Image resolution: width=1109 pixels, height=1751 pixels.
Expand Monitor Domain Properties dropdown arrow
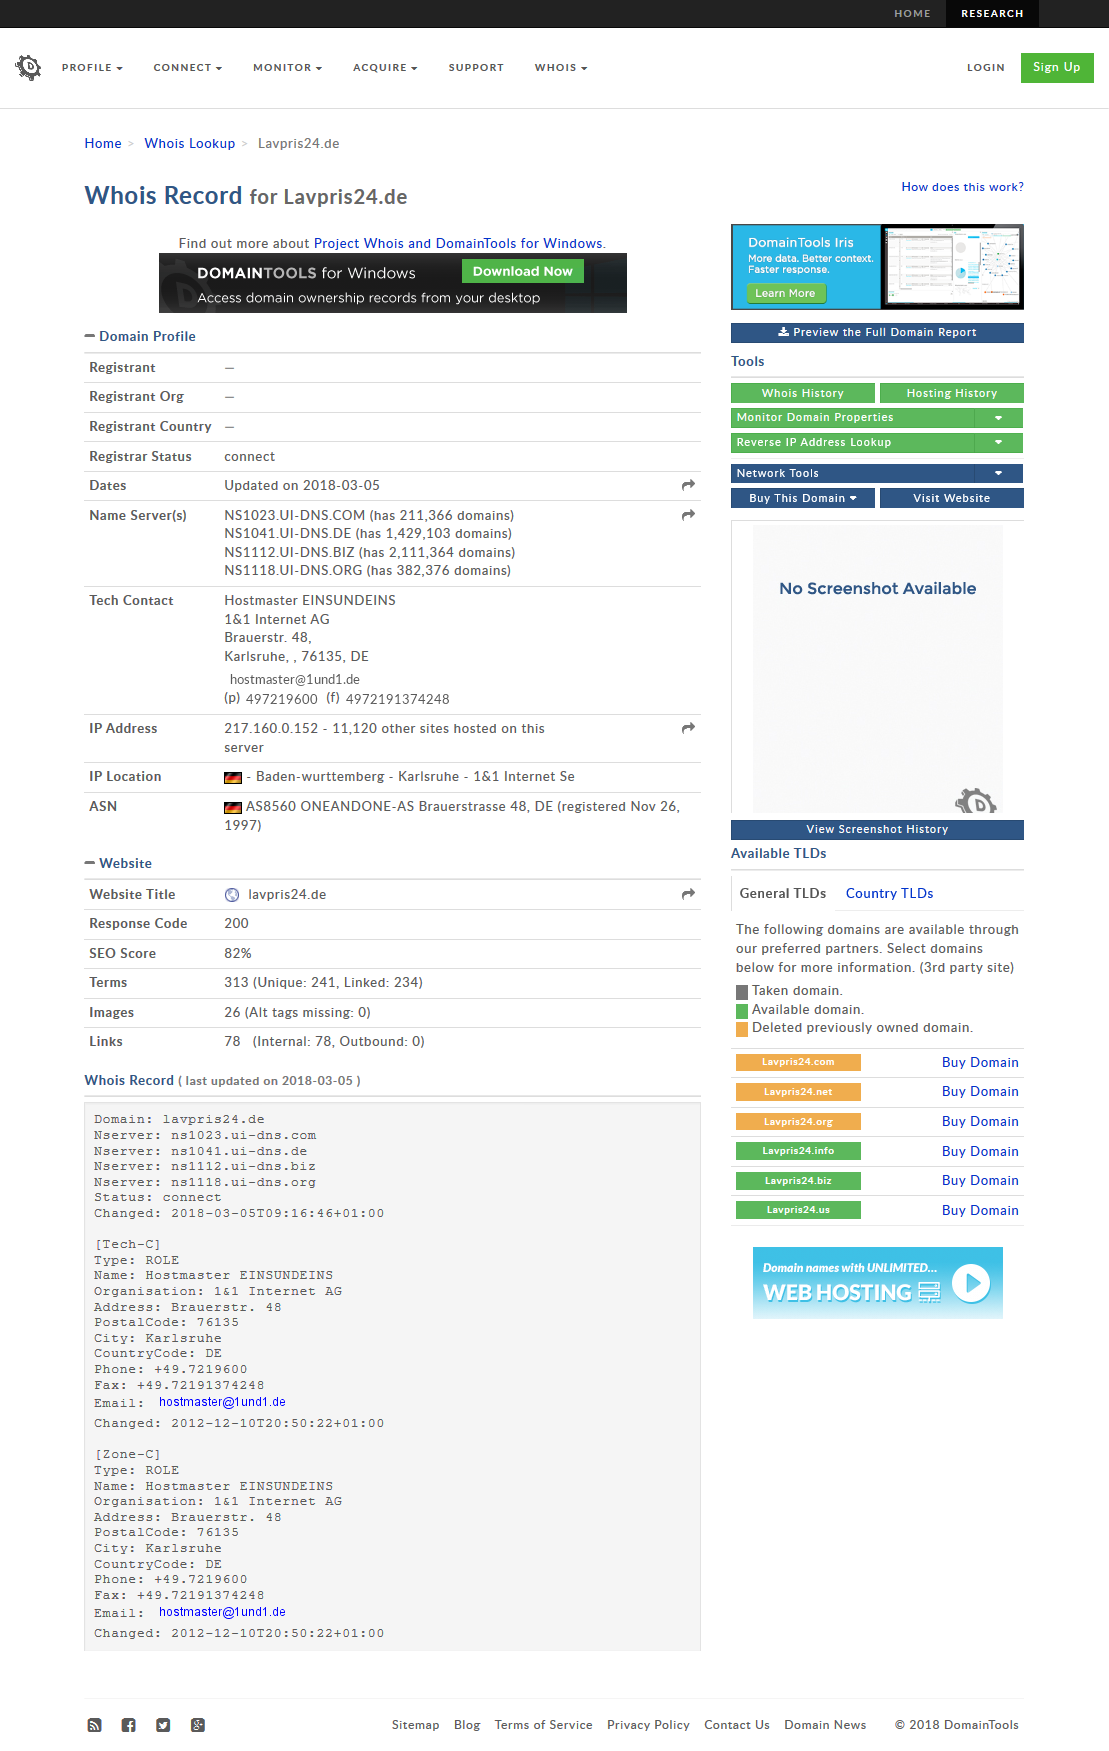998,418
